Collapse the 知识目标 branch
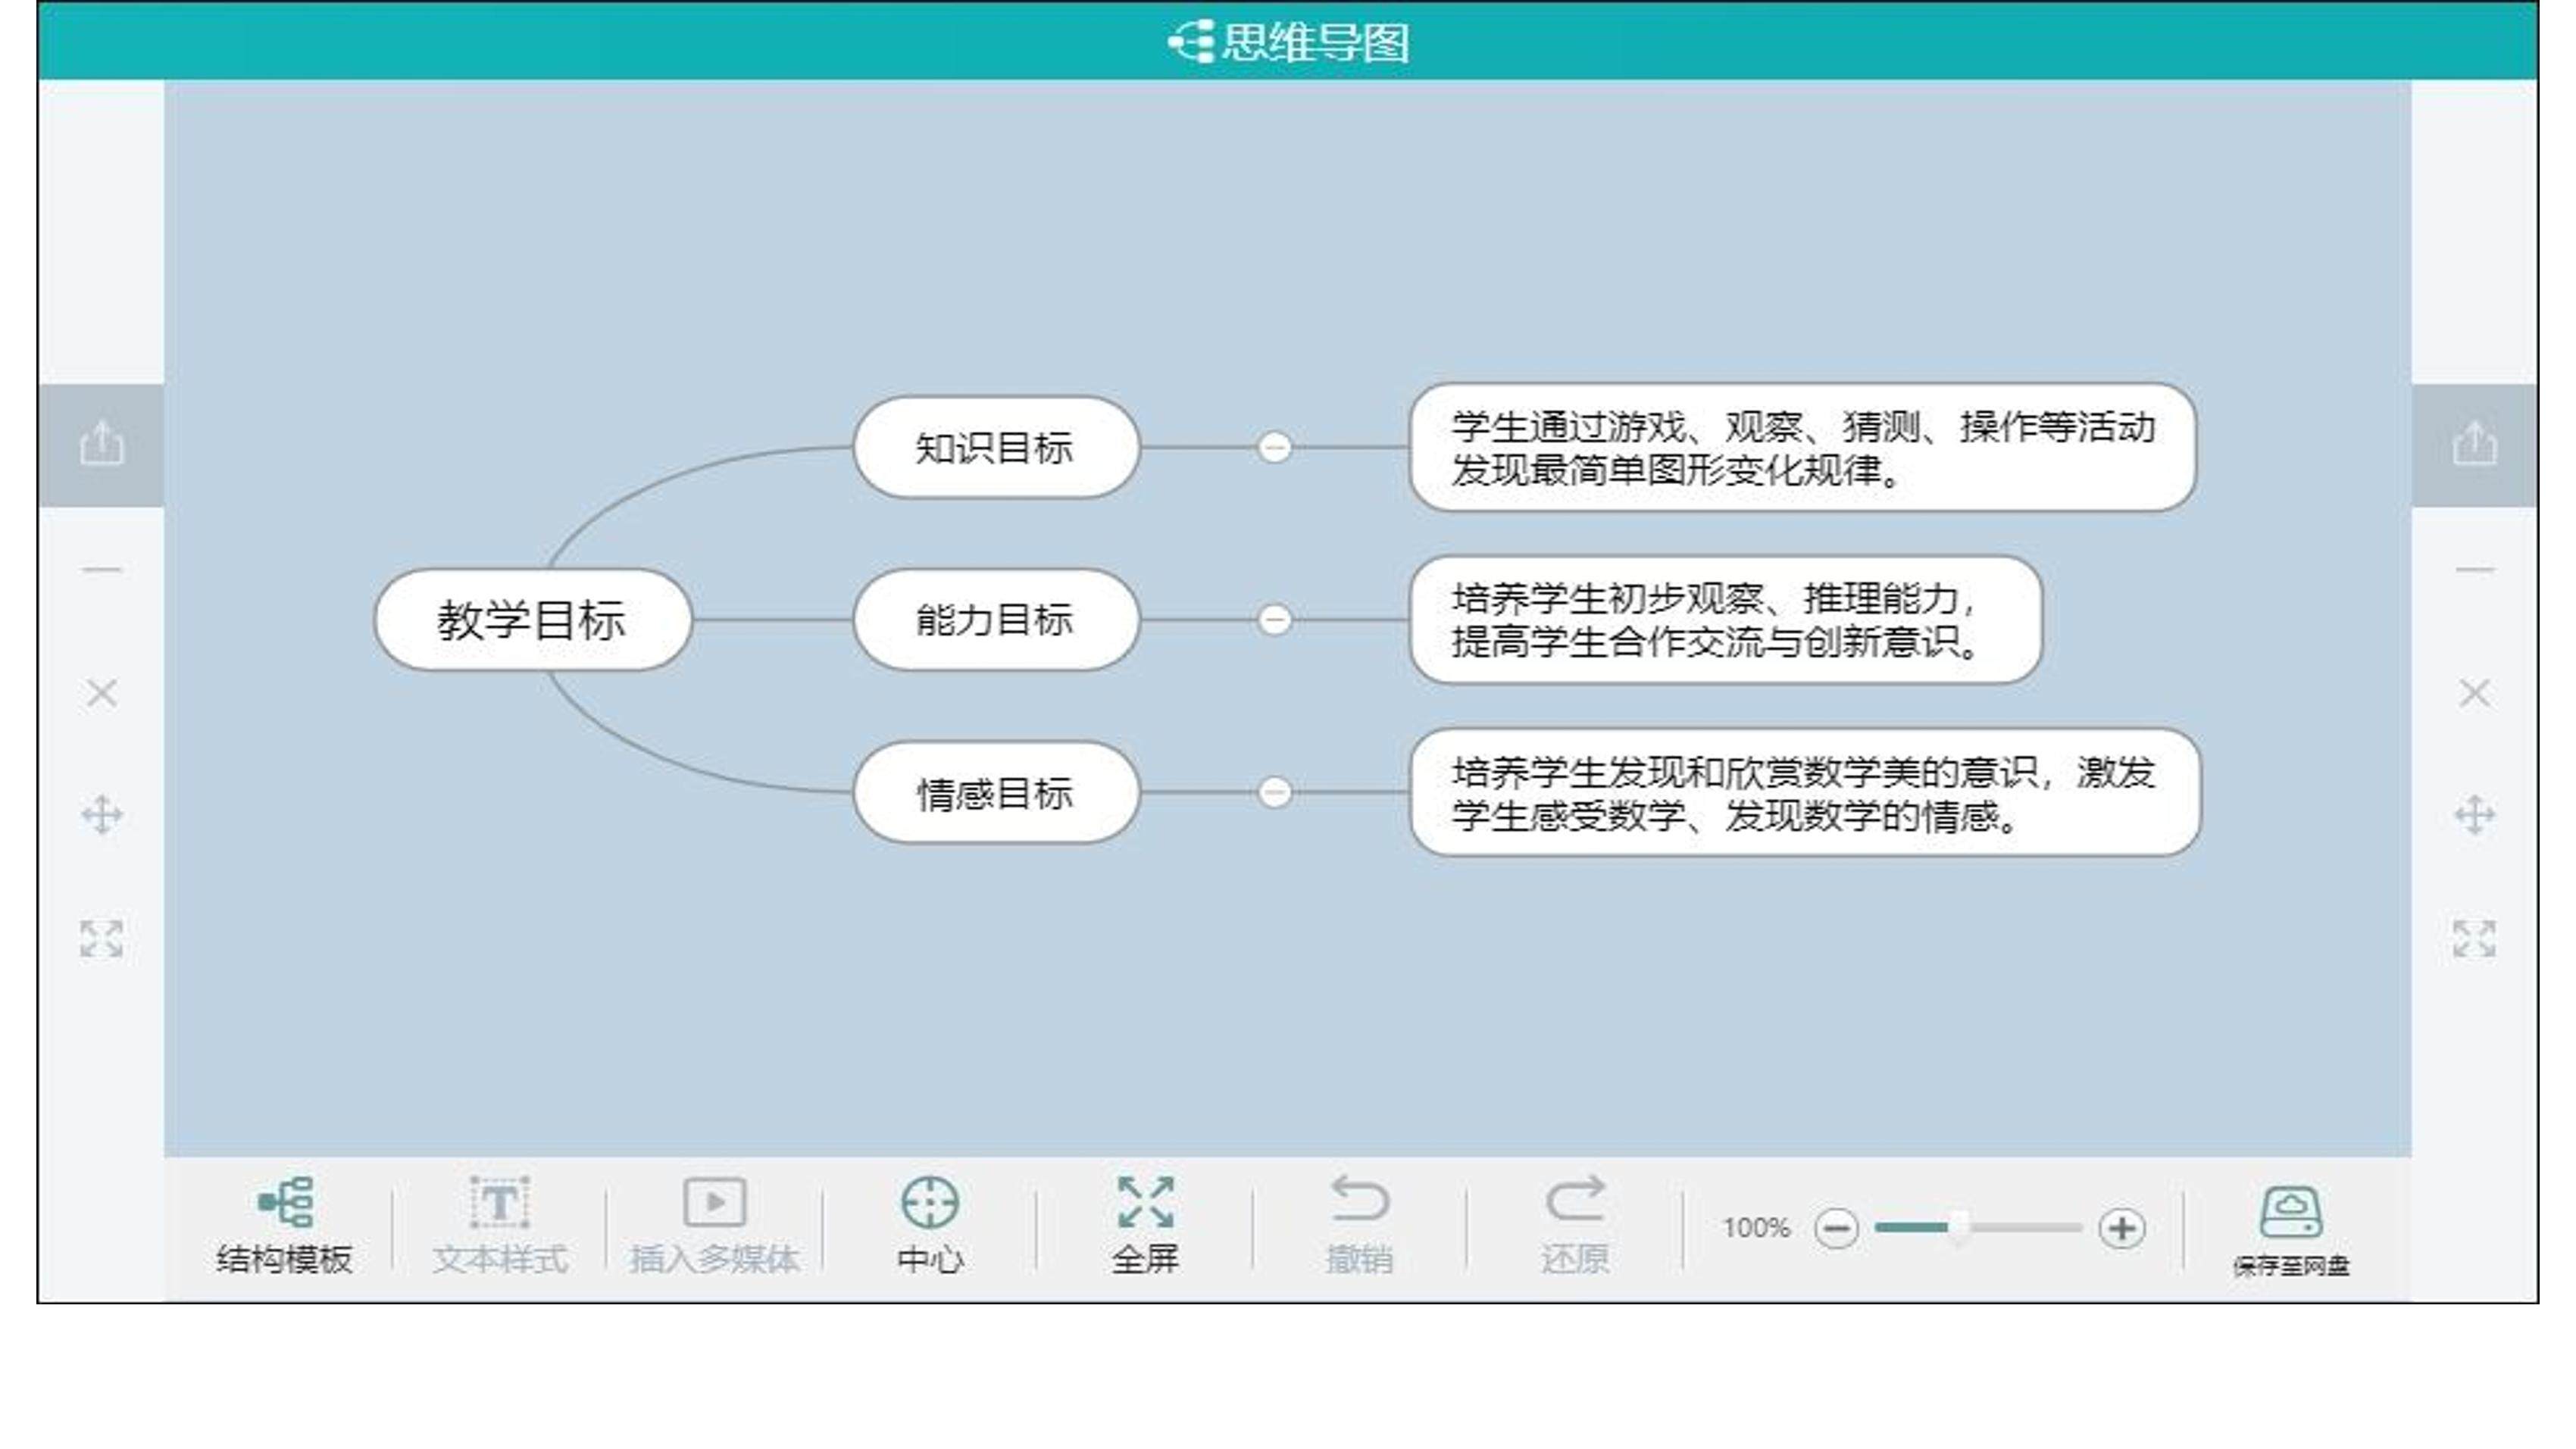 tap(1274, 447)
